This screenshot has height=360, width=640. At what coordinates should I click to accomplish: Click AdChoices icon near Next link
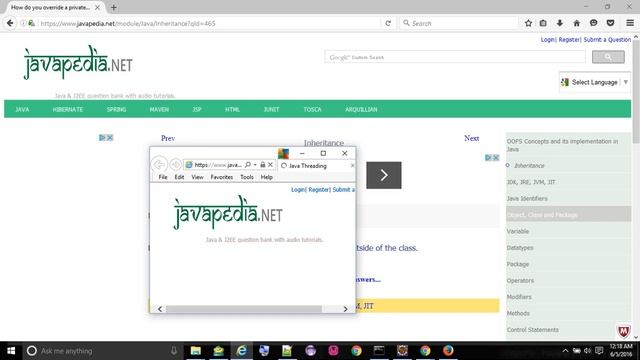coord(488,158)
